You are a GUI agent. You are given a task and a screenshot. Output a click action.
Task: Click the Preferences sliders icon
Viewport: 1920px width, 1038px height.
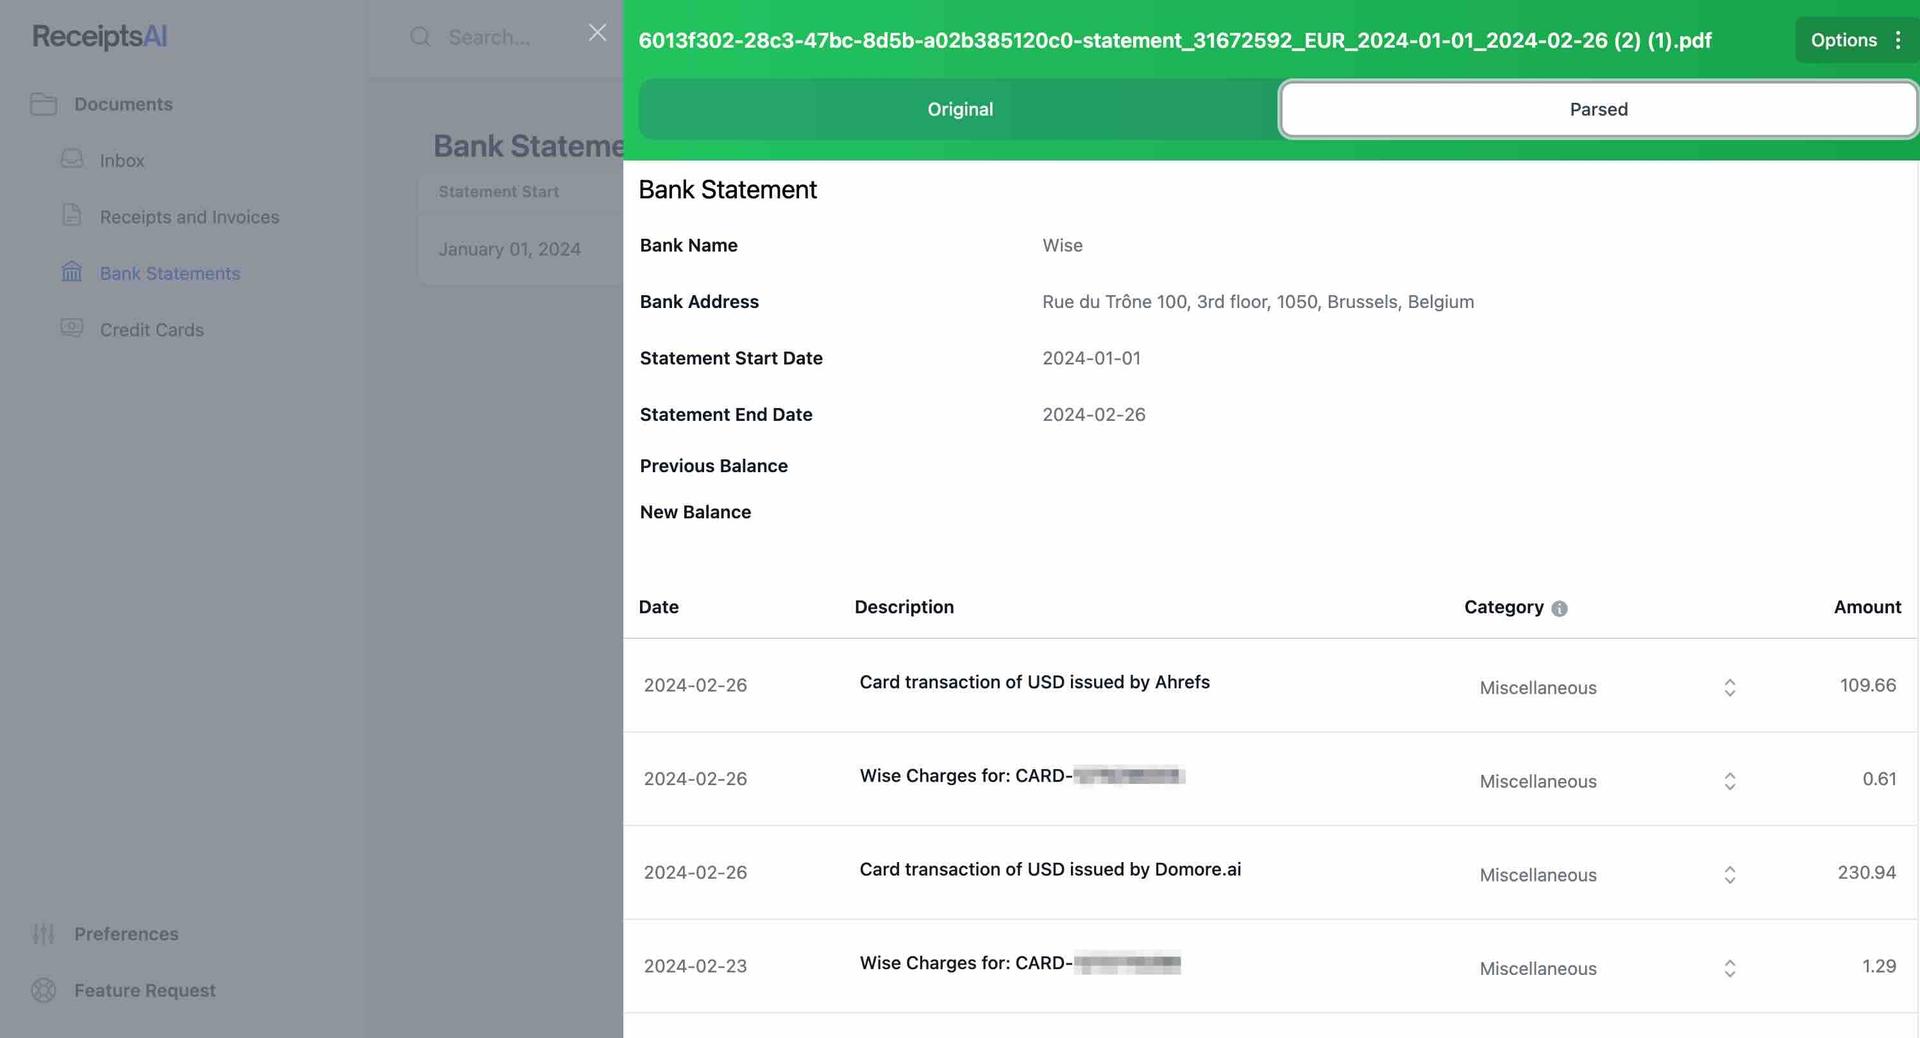point(43,934)
